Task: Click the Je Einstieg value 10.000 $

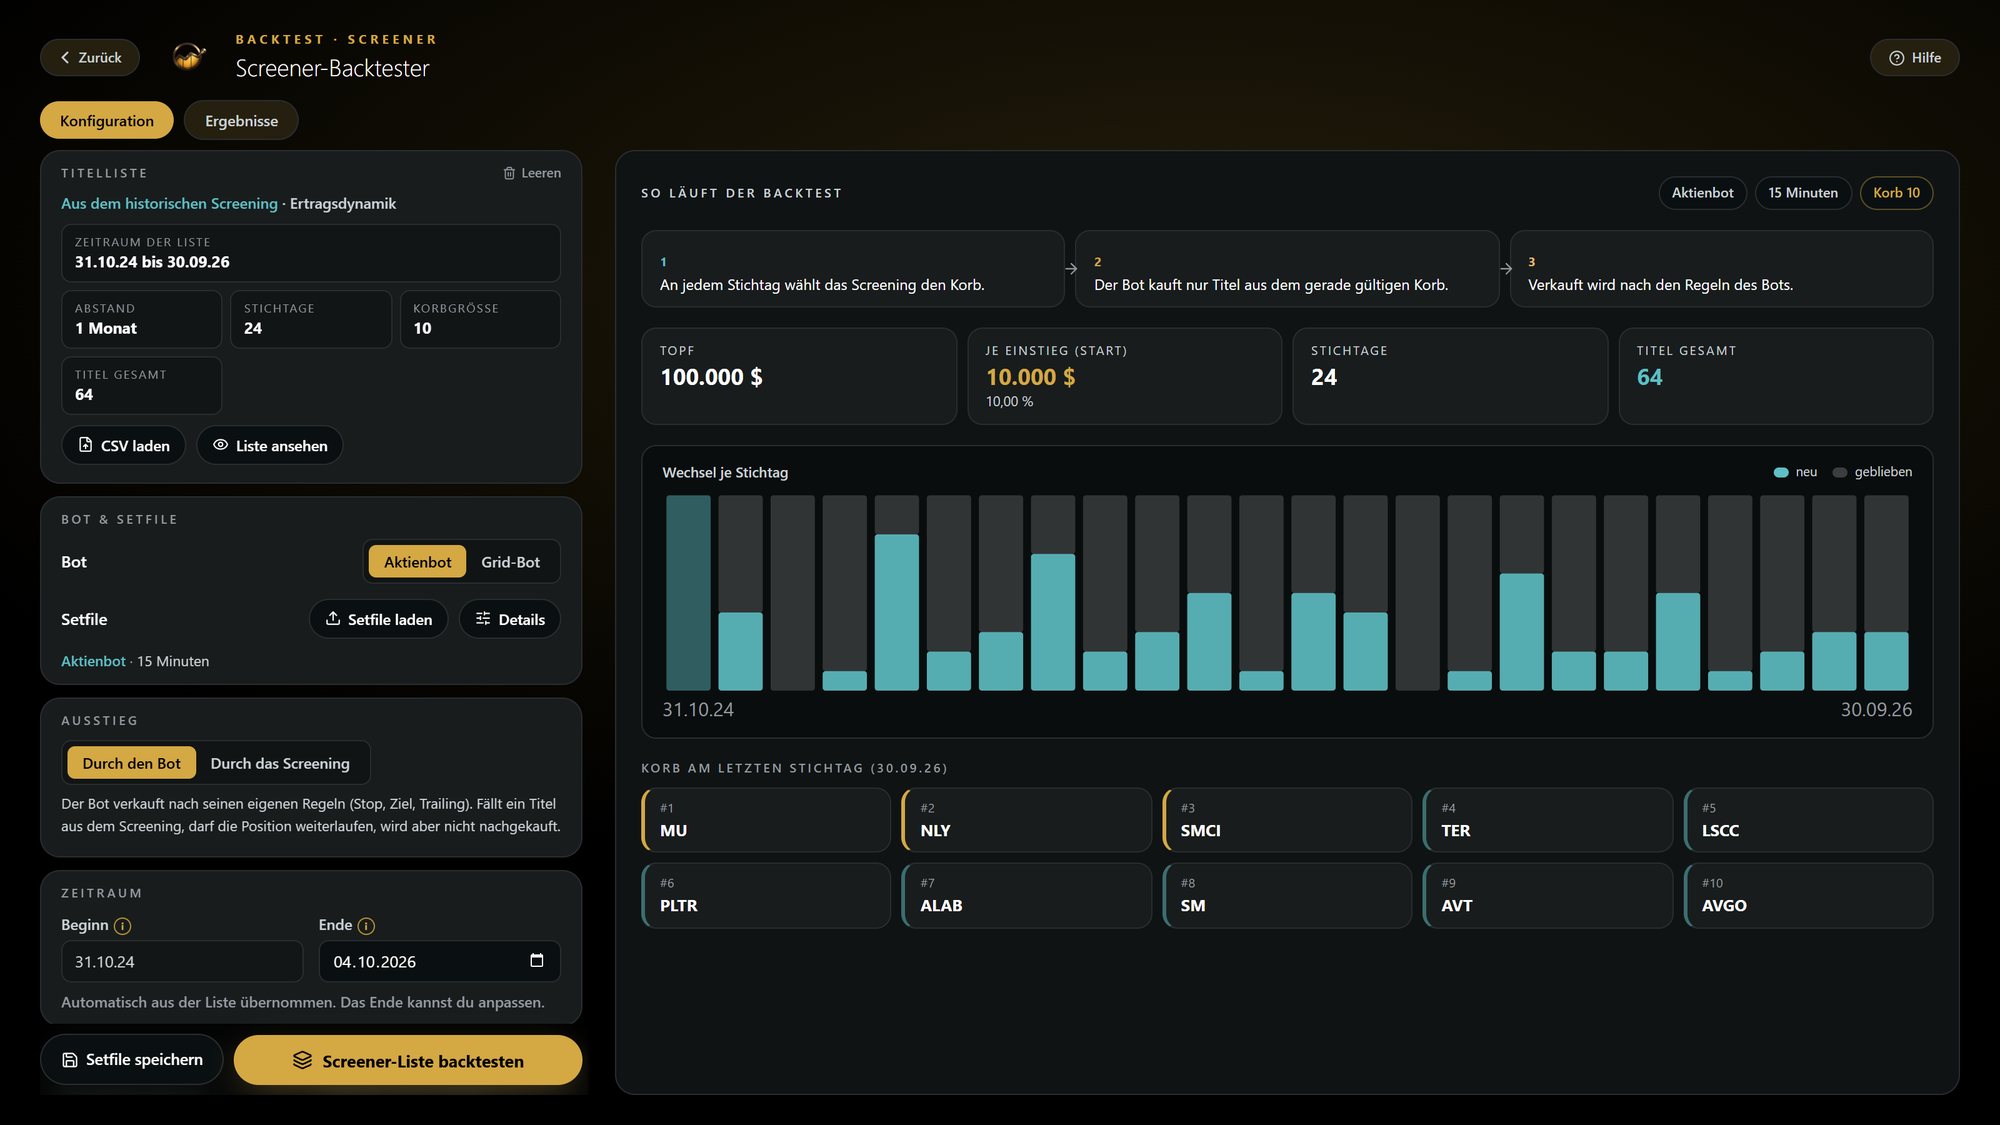Action: click(x=1030, y=377)
